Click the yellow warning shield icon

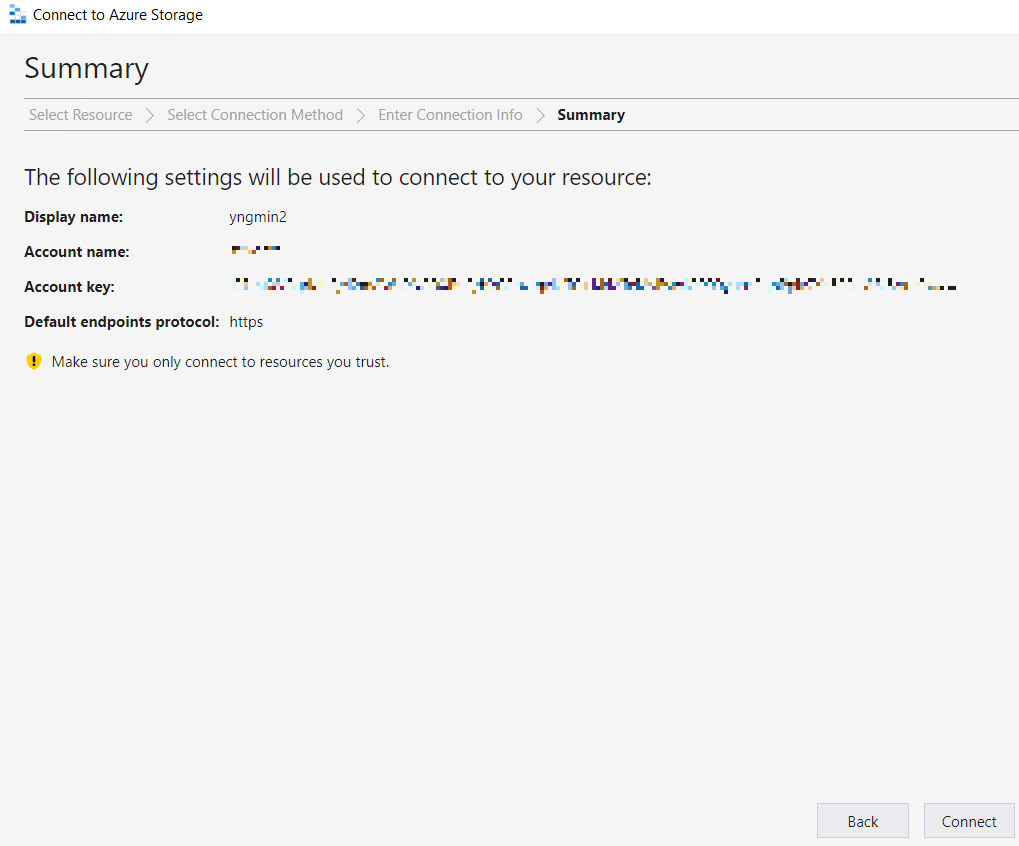point(34,361)
